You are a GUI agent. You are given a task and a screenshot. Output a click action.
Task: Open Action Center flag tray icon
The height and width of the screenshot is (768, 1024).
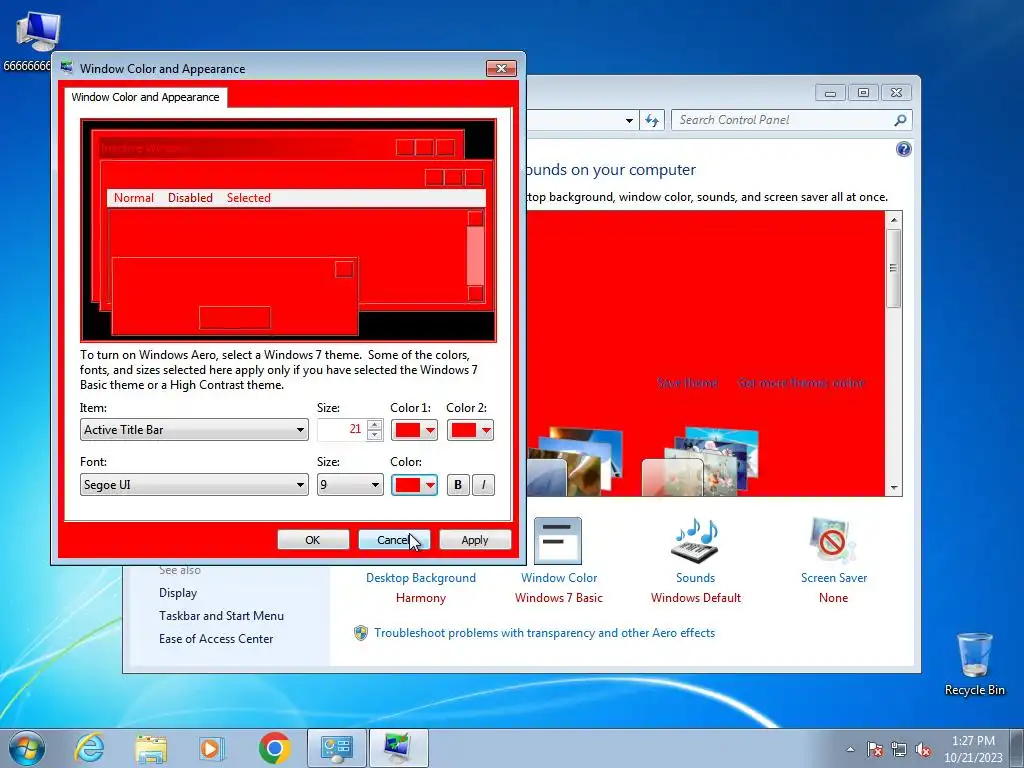click(874, 749)
